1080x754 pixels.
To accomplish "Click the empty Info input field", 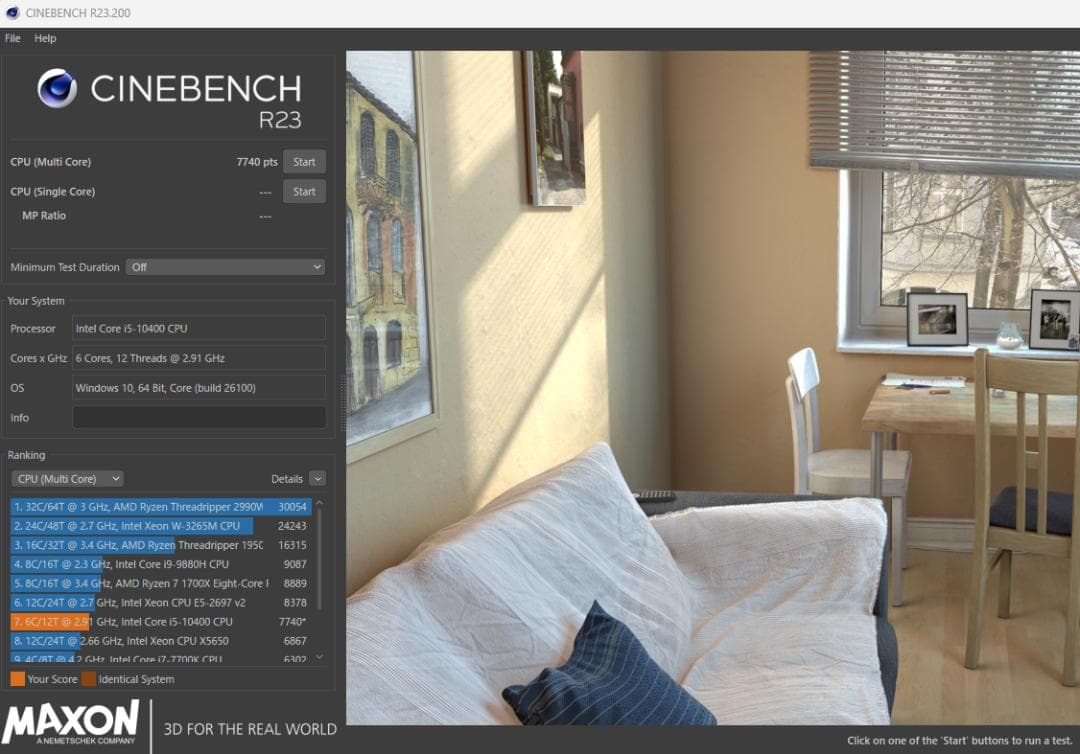I will pyautogui.click(x=199, y=417).
